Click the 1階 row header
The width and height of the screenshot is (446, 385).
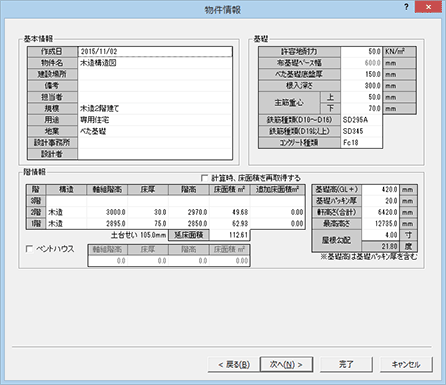click(36, 224)
